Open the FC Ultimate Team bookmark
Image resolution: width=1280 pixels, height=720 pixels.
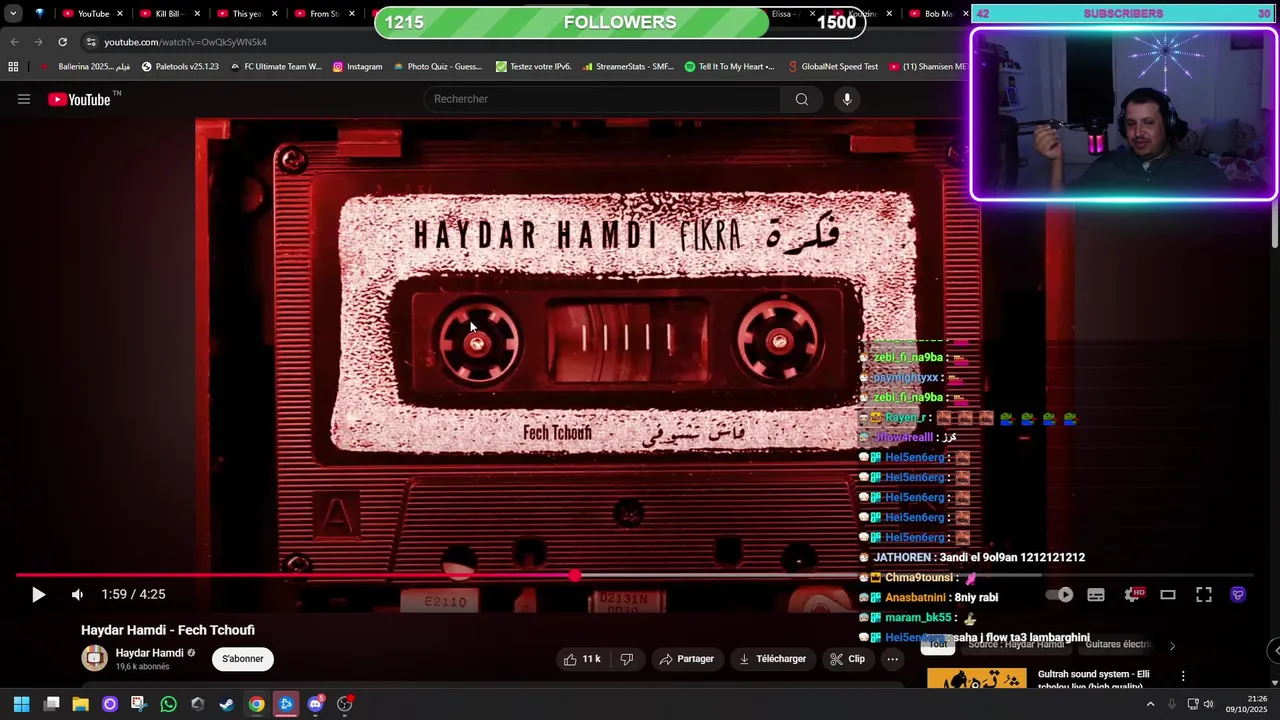click(x=276, y=67)
